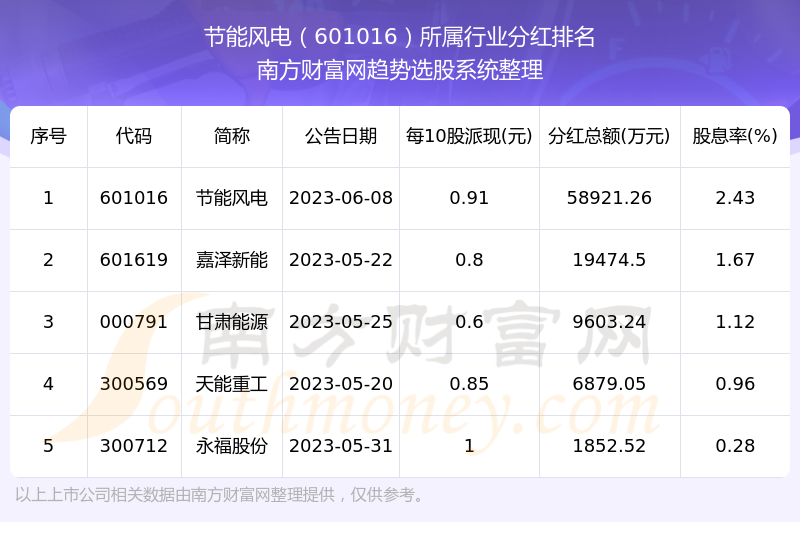Image resolution: width=800 pixels, height=544 pixels.
Task: Click the date 2023-05-25
Action: point(341,322)
